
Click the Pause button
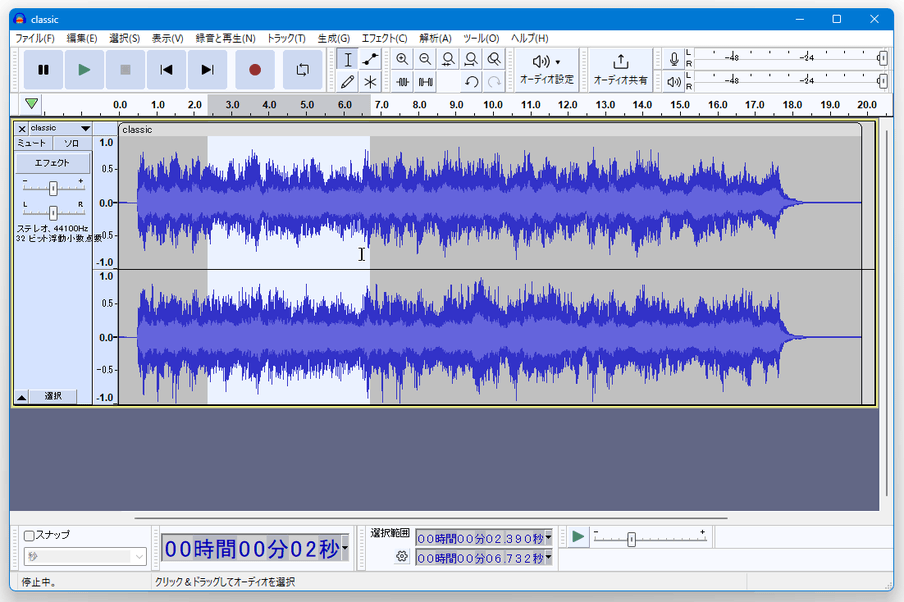pos(43,70)
